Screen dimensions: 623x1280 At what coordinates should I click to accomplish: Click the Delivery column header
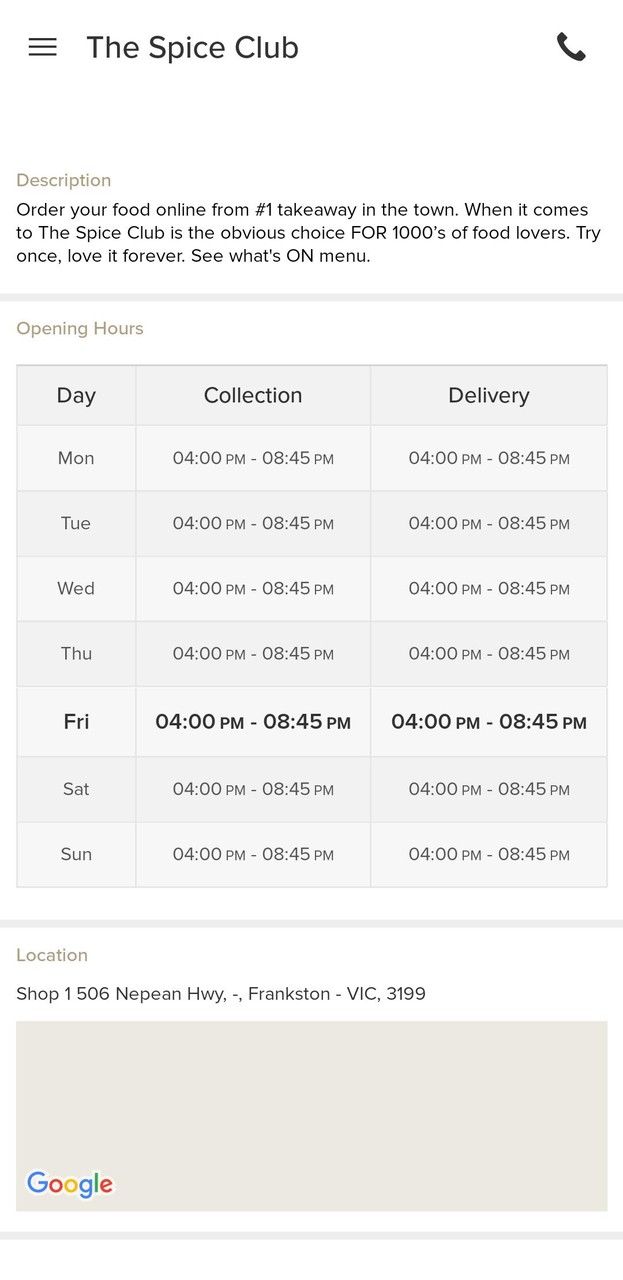click(x=488, y=396)
